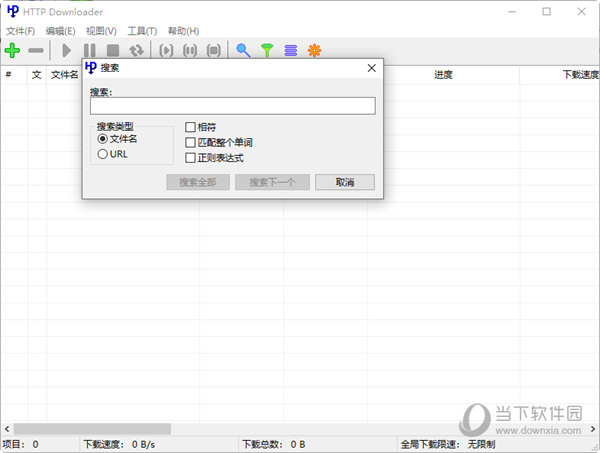Open the 工具(T) menu
Viewport: 600px width, 453px height.
pyautogui.click(x=142, y=31)
